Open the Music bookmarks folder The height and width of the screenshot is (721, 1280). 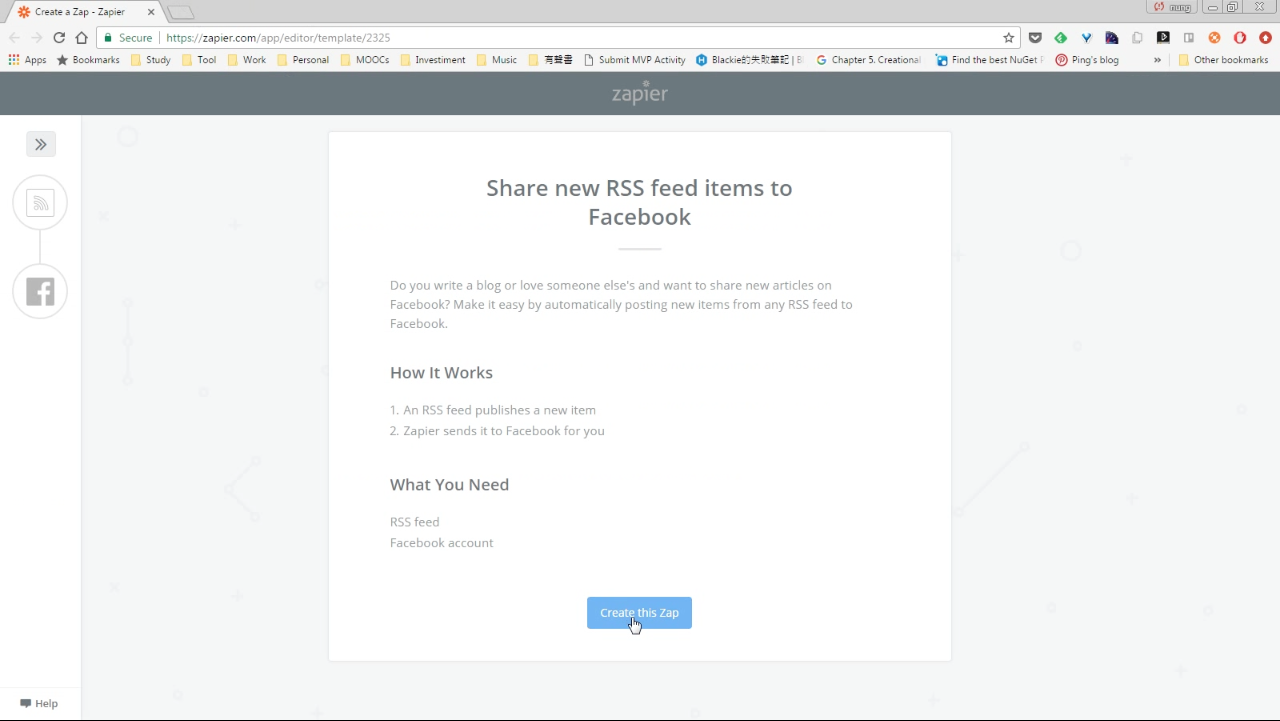[497, 60]
